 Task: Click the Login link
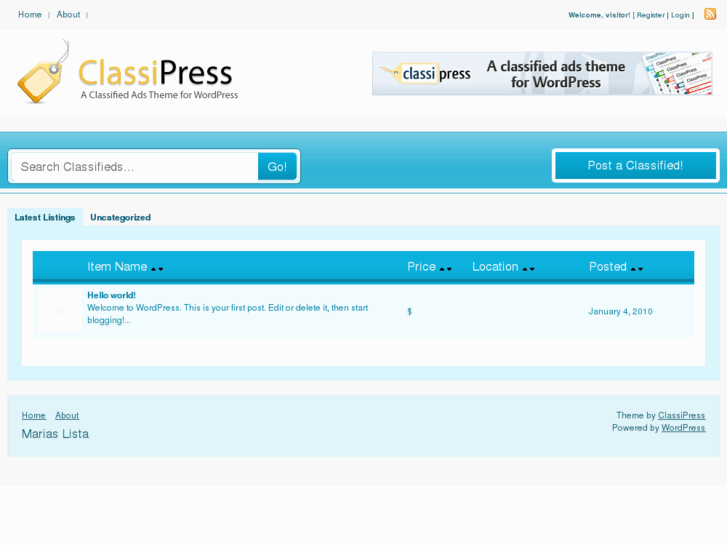tap(680, 15)
